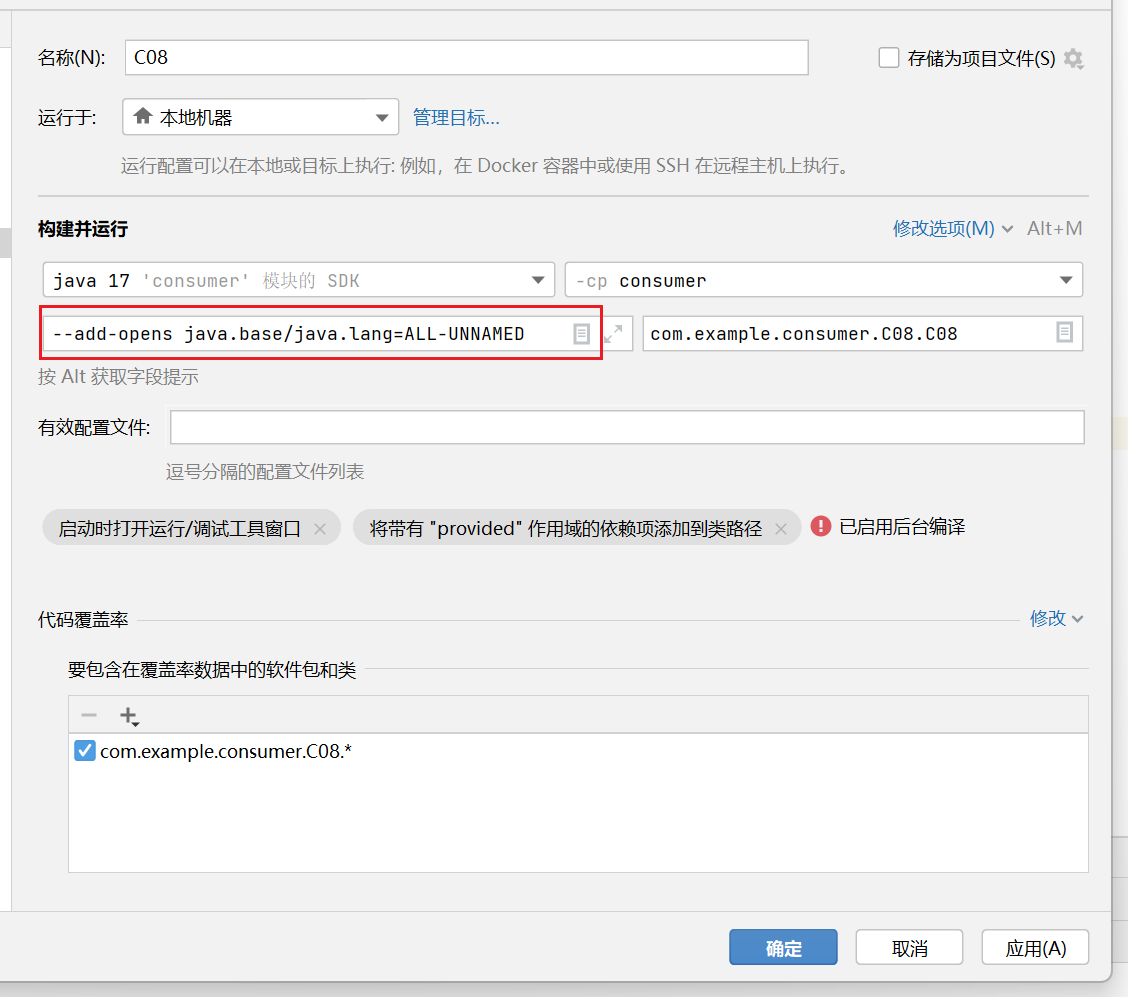Add a coverage package using the plus icon

[x=126, y=715]
